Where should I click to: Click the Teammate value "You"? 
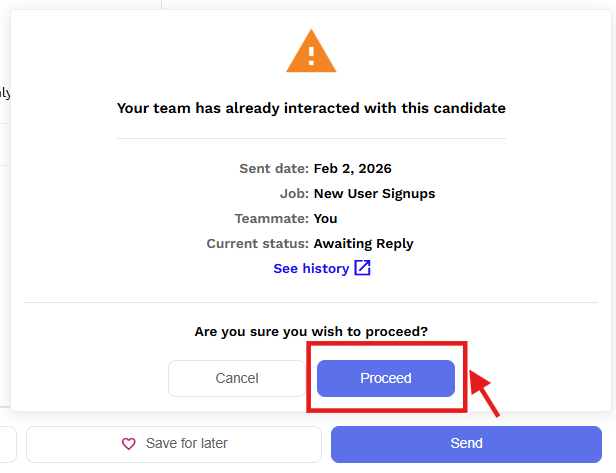(325, 218)
